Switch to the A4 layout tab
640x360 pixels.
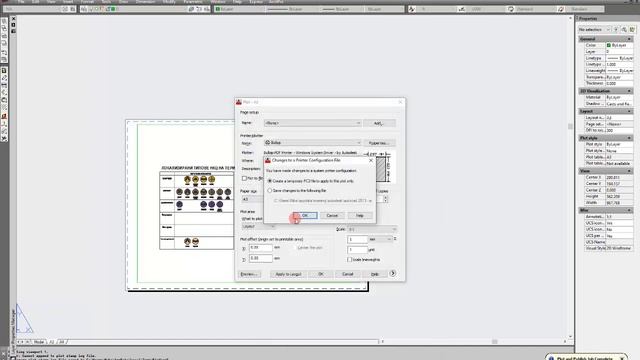coord(62,342)
